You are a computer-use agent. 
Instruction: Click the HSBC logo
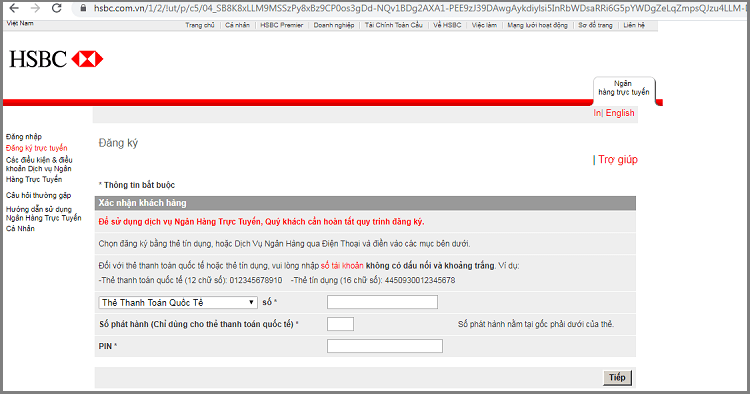coord(56,59)
